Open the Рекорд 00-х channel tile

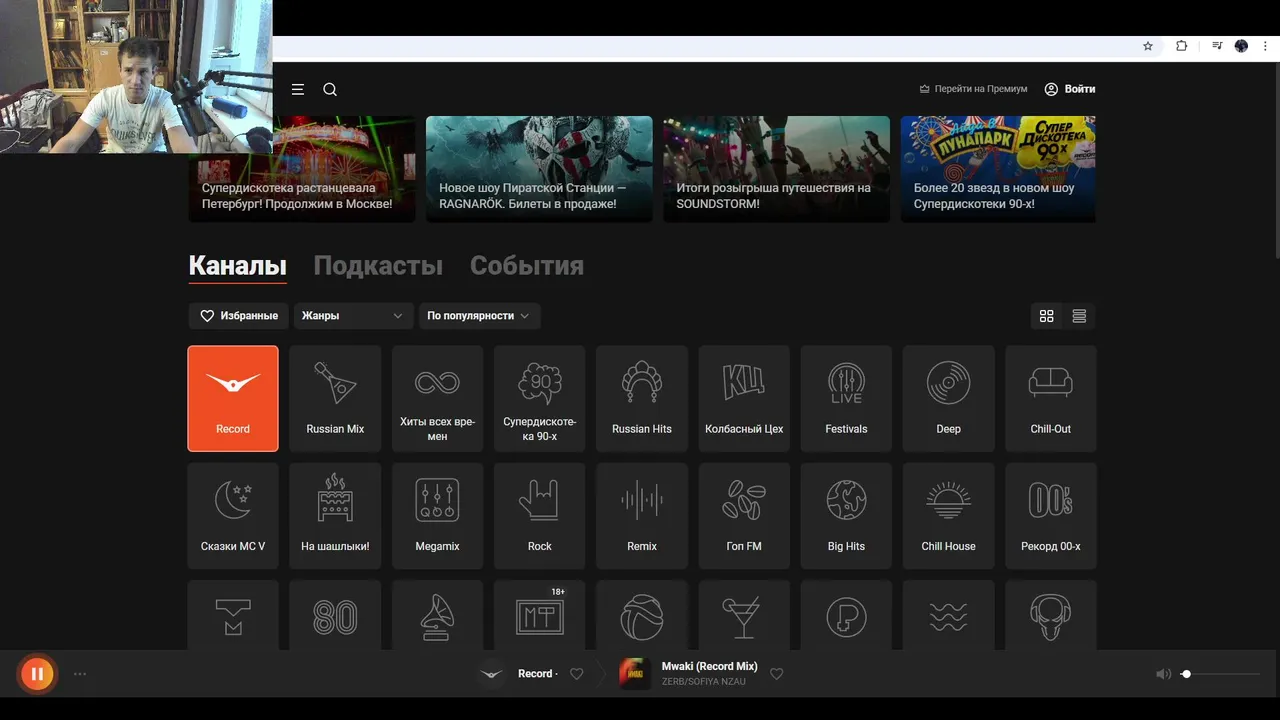coord(1051,516)
